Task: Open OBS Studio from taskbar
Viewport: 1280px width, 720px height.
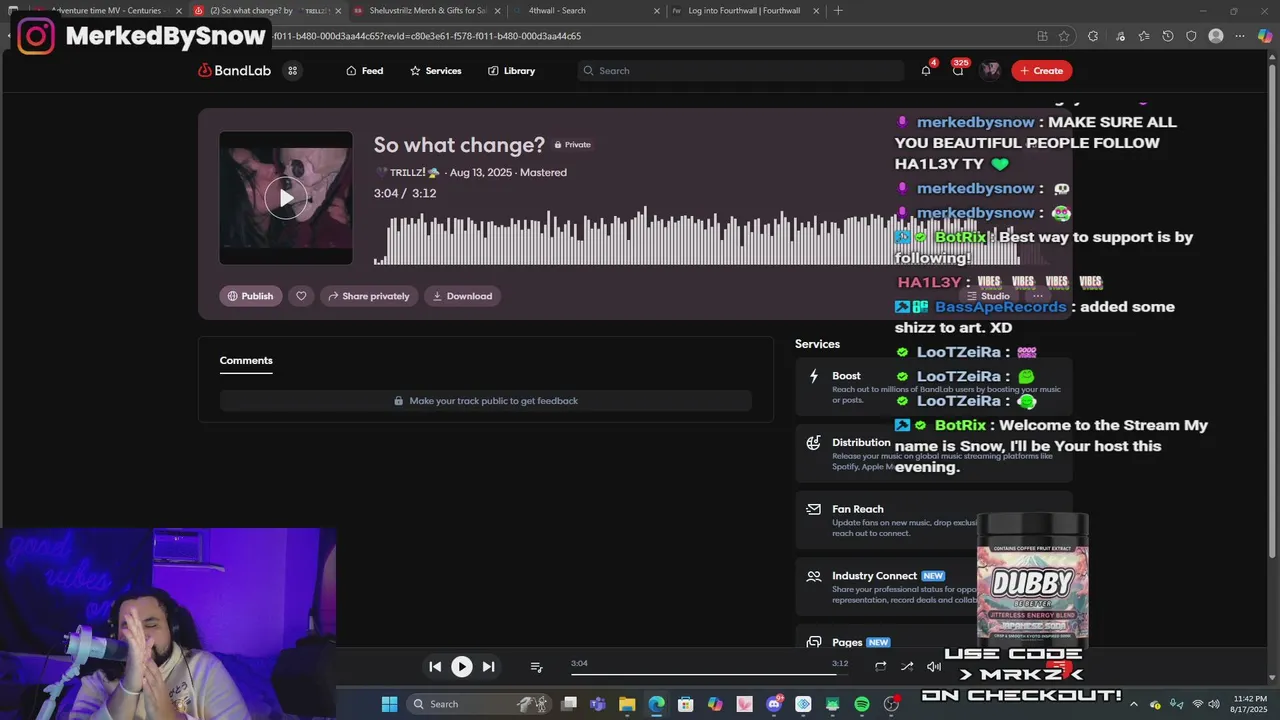Action: [891, 704]
